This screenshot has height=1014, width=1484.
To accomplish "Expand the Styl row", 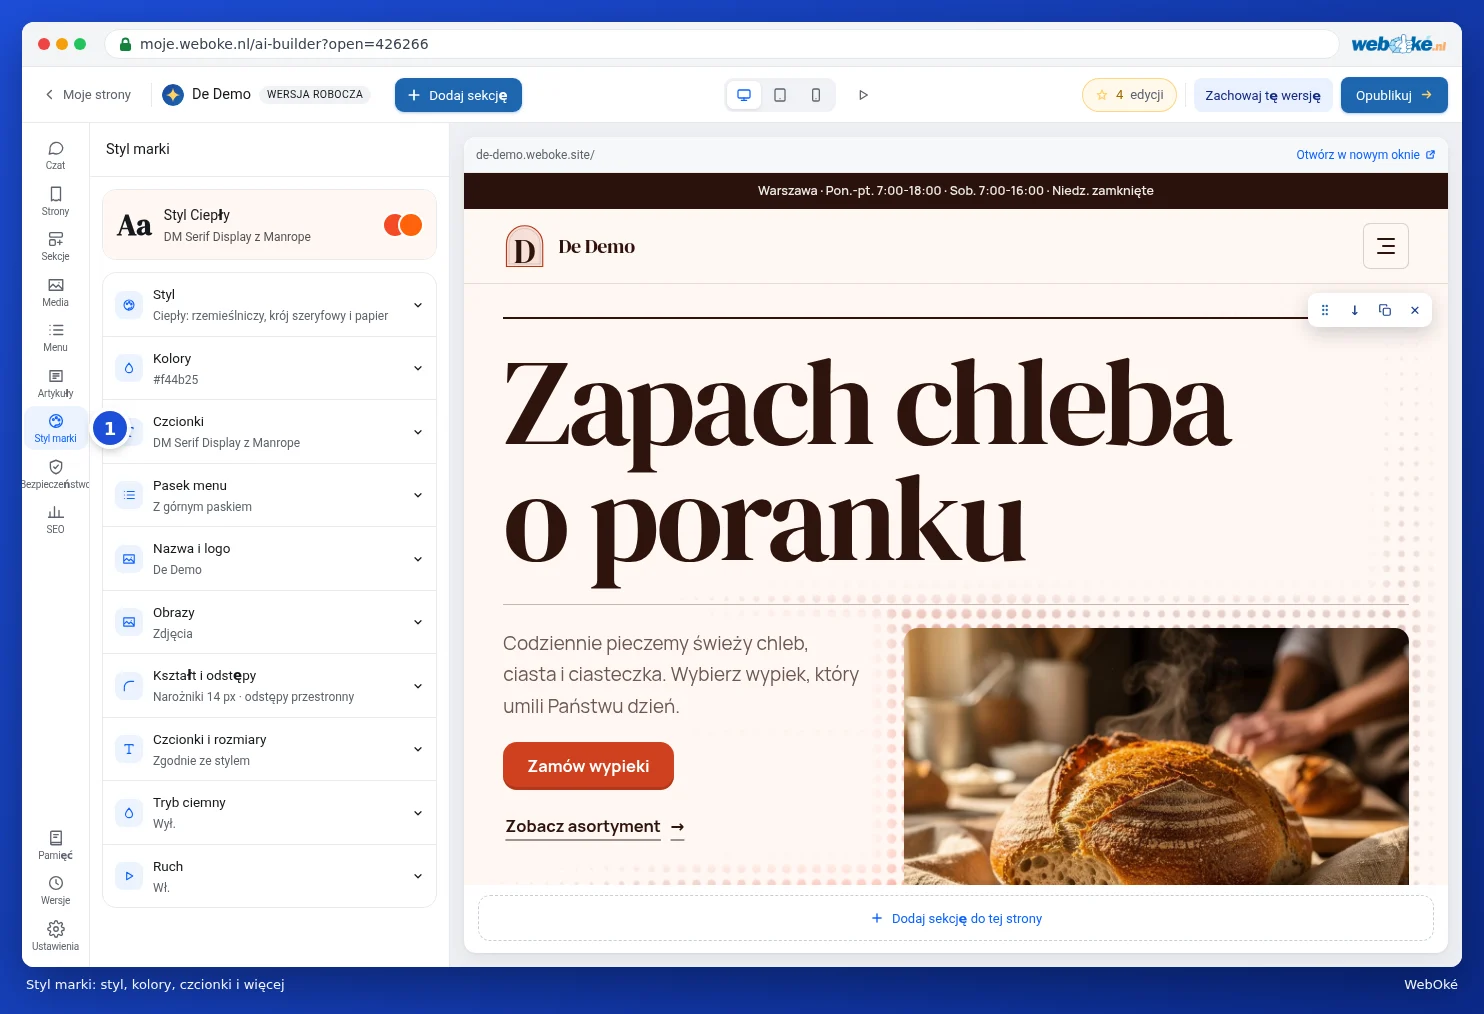I will click(x=270, y=305).
